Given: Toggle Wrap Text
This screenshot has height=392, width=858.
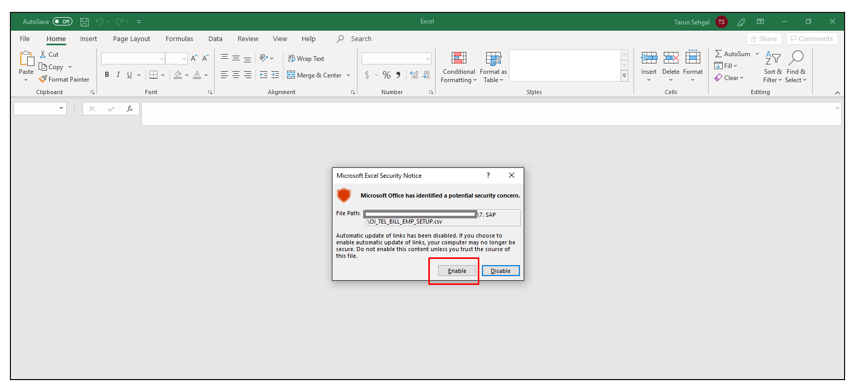Looking at the screenshot, I should coord(306,59).
